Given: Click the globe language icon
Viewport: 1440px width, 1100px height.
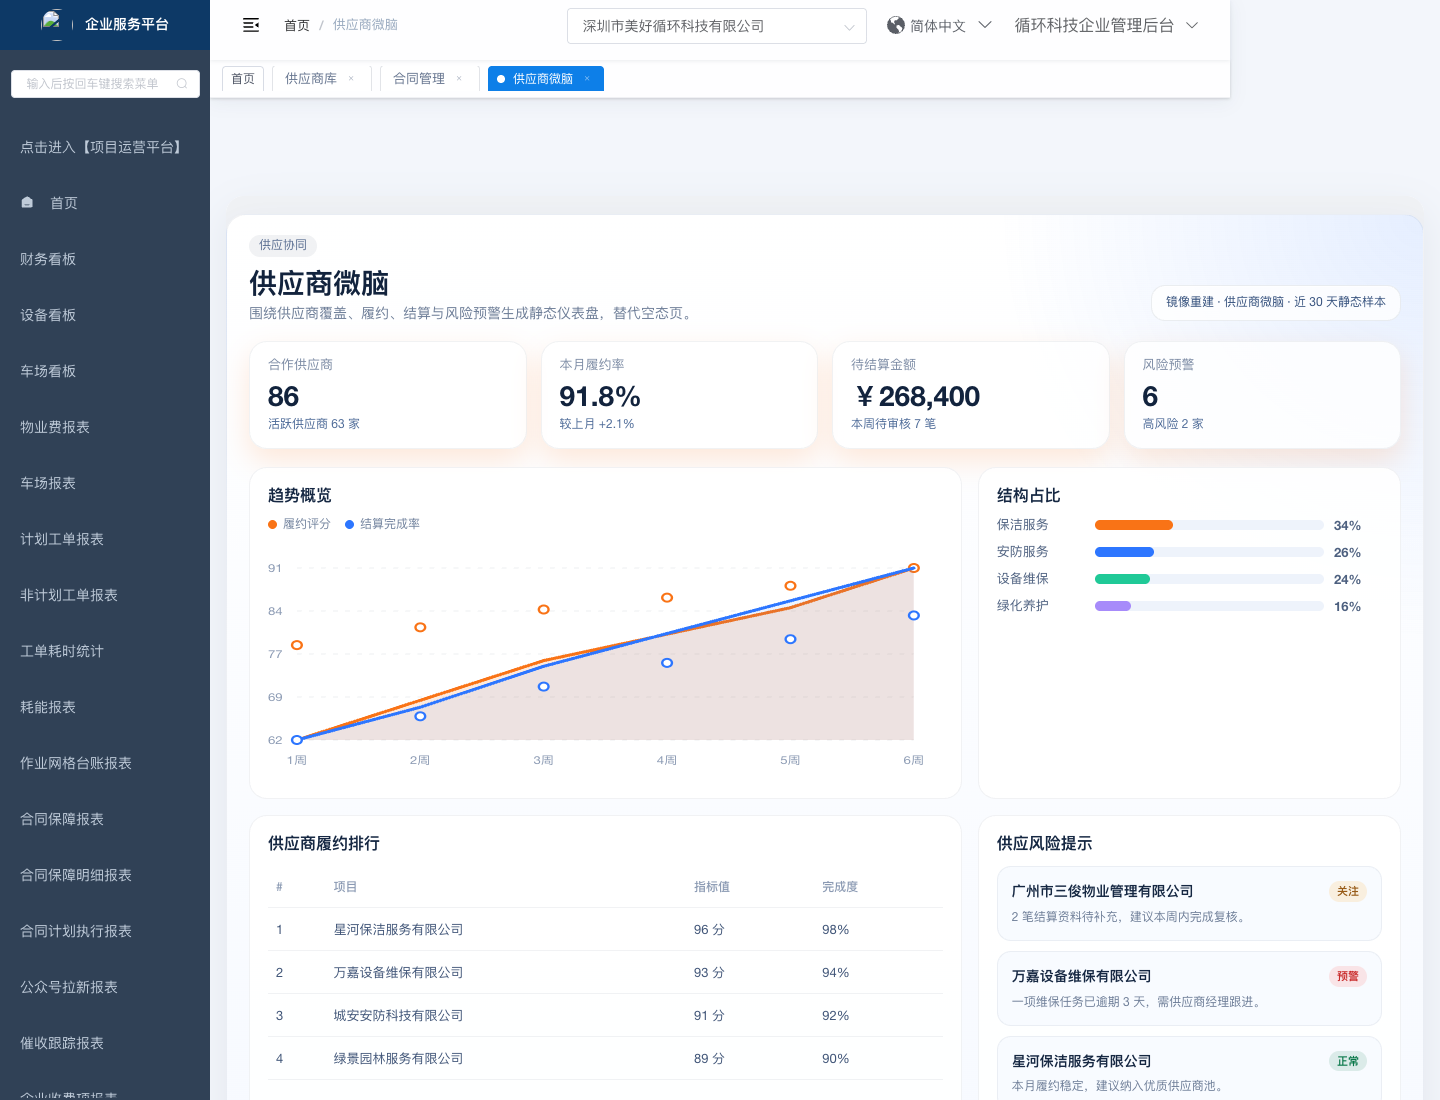Looking at the screenshot, I should click(896, 25).
